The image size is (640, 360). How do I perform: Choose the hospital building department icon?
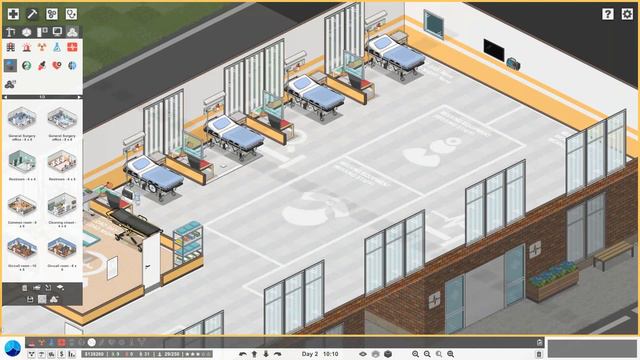click(x=11, y=47)
